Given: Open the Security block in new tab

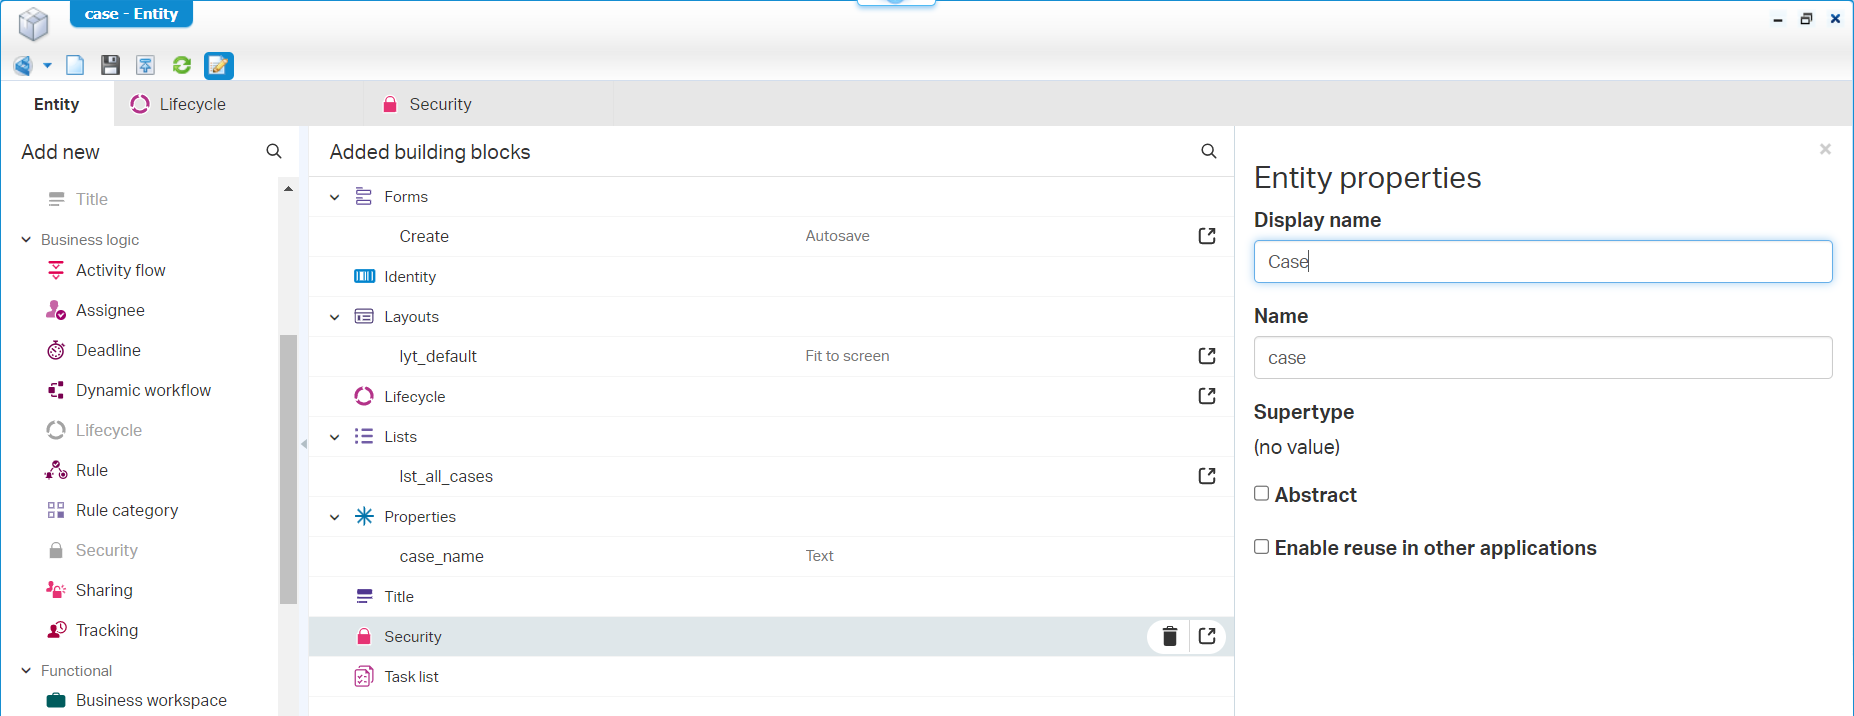Looking at the screenshot, I should pyautogui.click(x=1207, y=636).
